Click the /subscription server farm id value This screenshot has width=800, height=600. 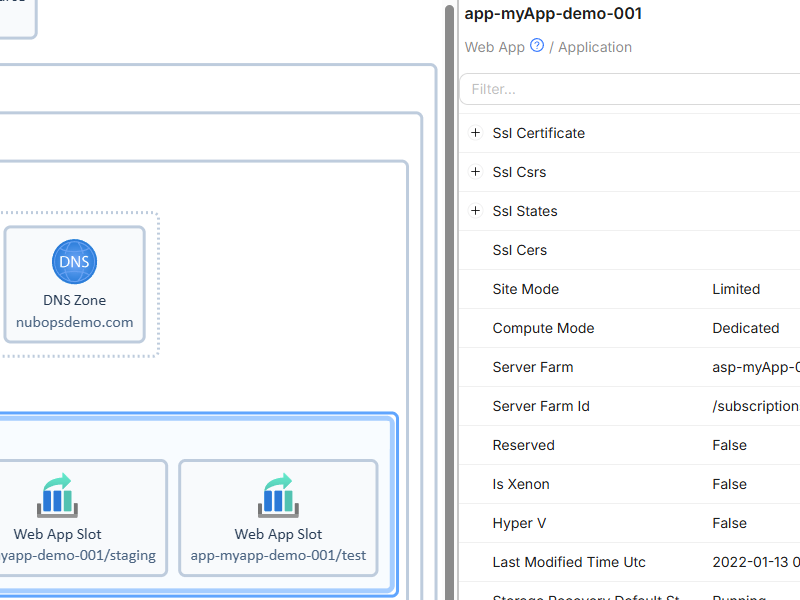coord(756,406)
